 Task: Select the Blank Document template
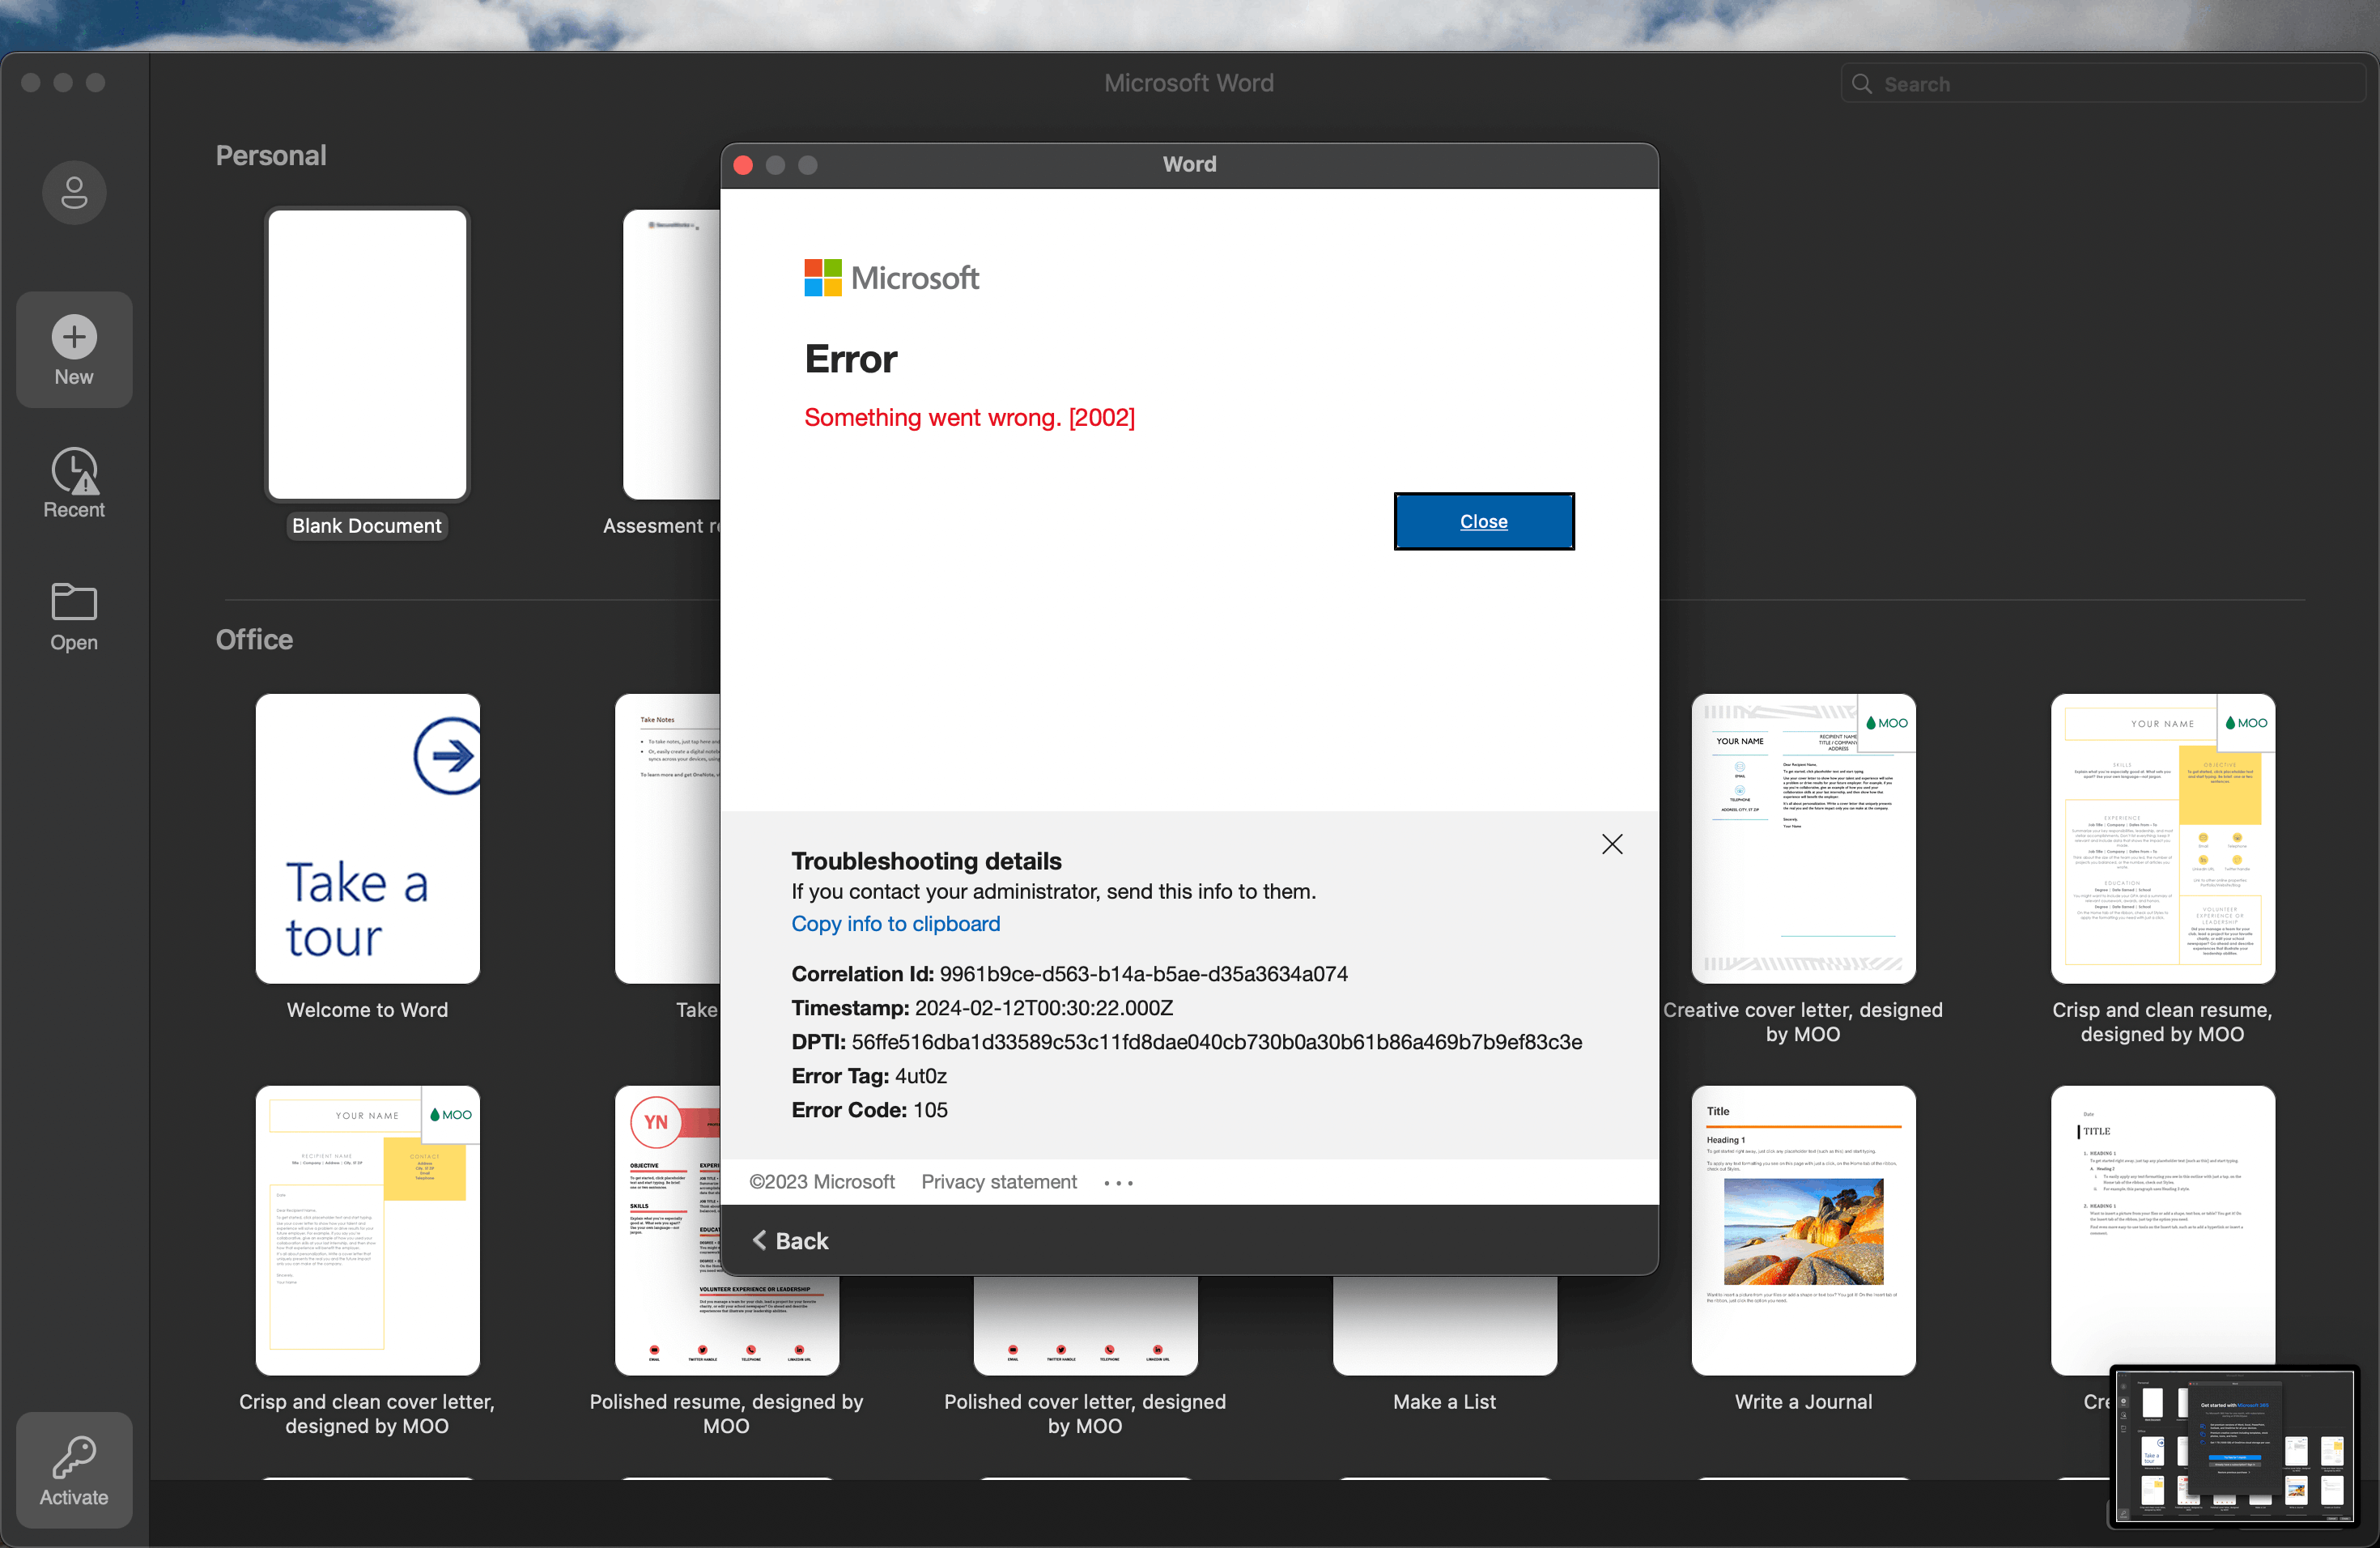tap(367, 374)
